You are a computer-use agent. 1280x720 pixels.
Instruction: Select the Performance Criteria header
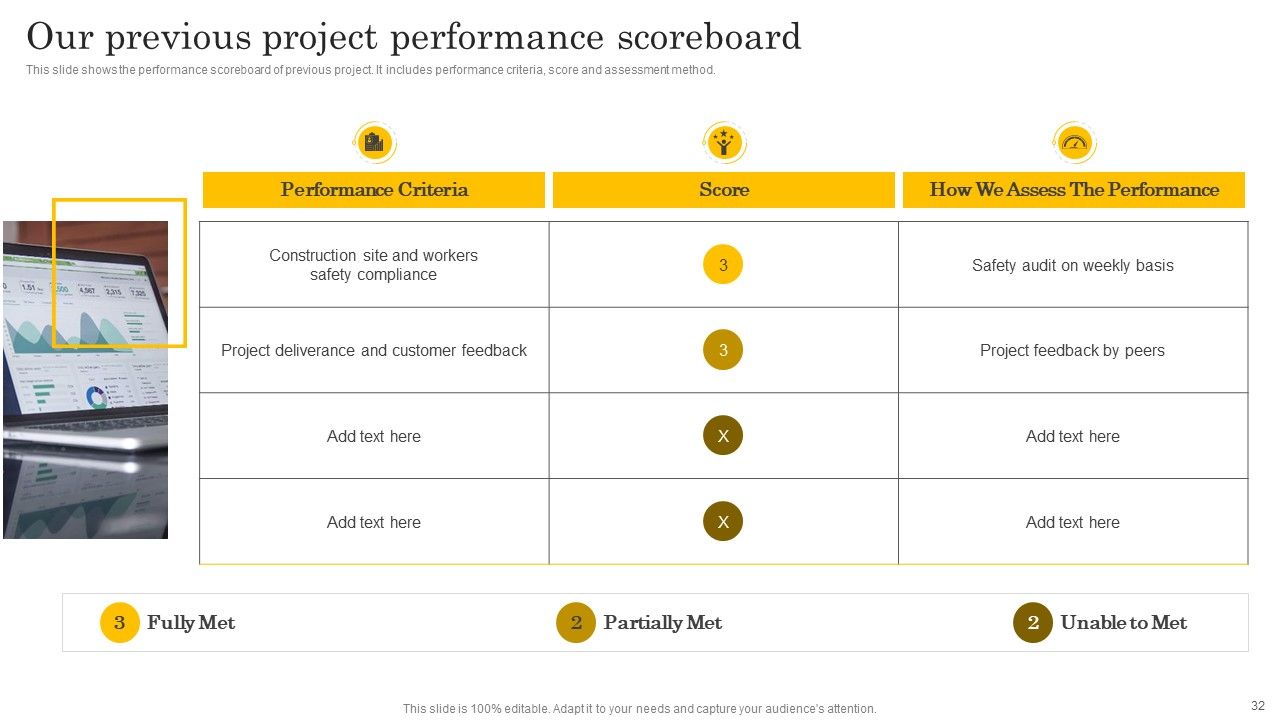[374, 190]
